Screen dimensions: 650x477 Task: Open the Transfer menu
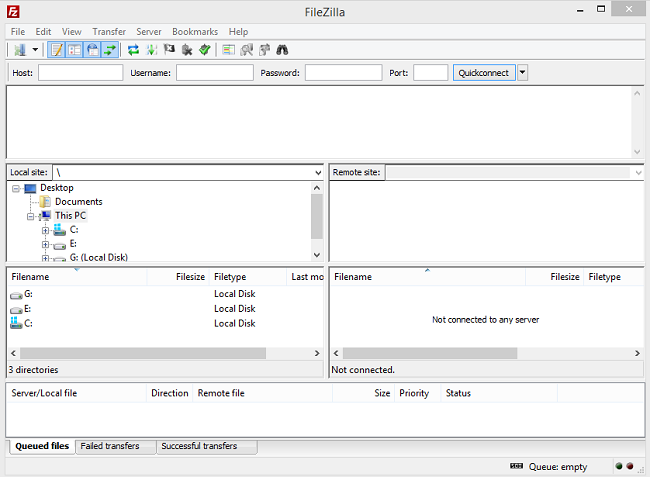click(x=109, y=32)
